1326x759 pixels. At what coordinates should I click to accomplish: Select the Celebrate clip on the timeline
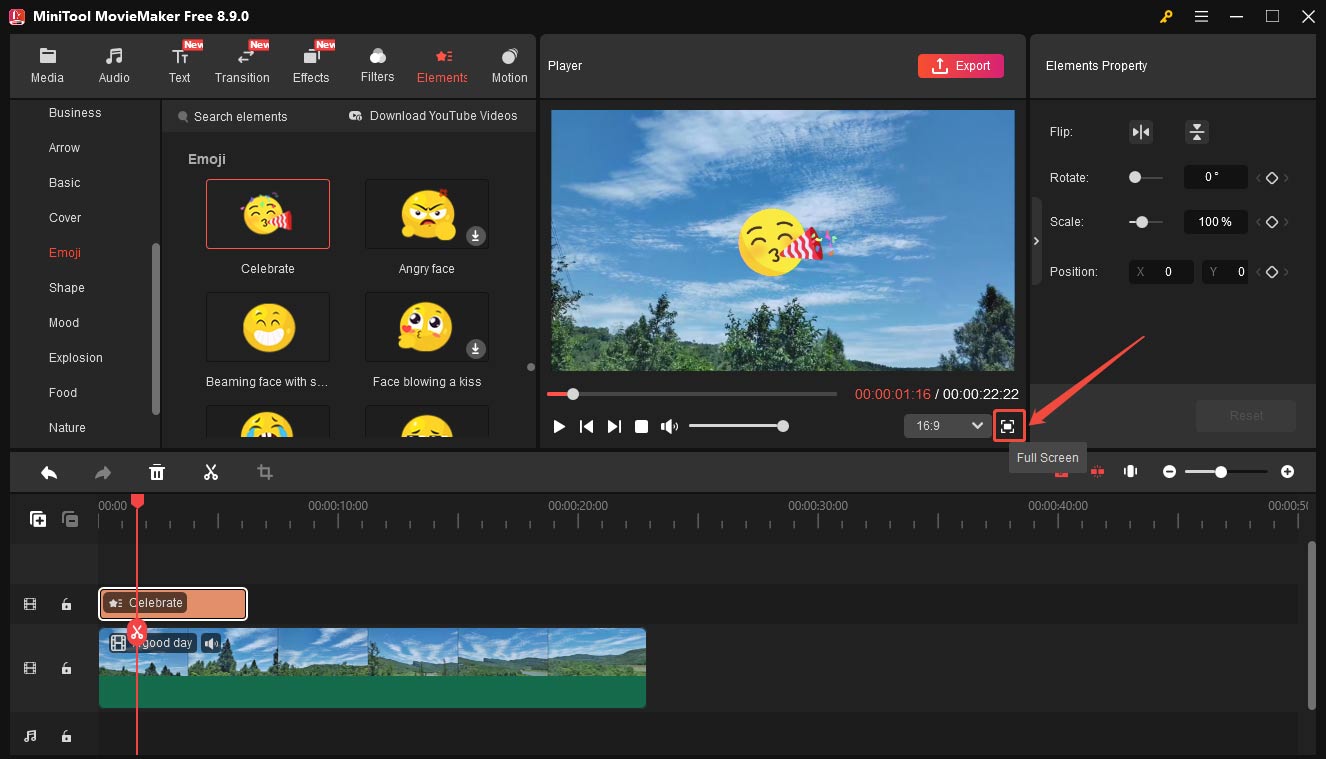coord(173,604)
